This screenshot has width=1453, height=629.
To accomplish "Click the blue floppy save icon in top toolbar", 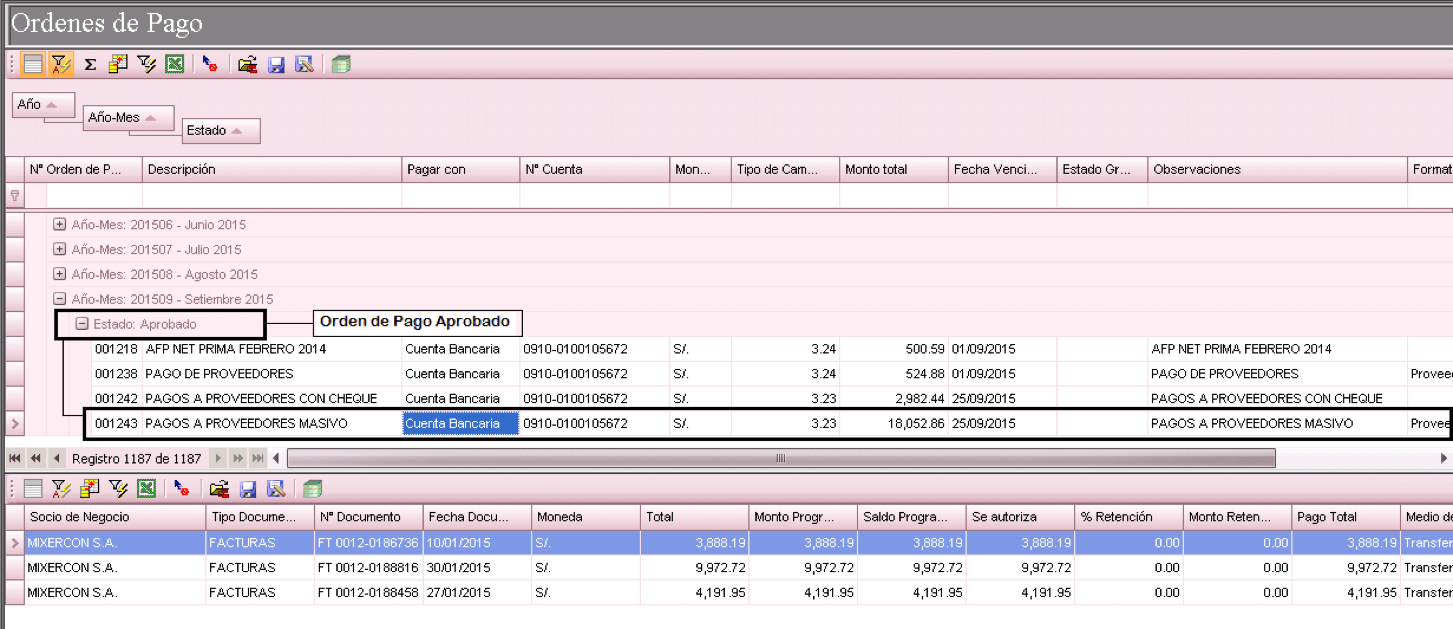I will click(x=276, y=65).
